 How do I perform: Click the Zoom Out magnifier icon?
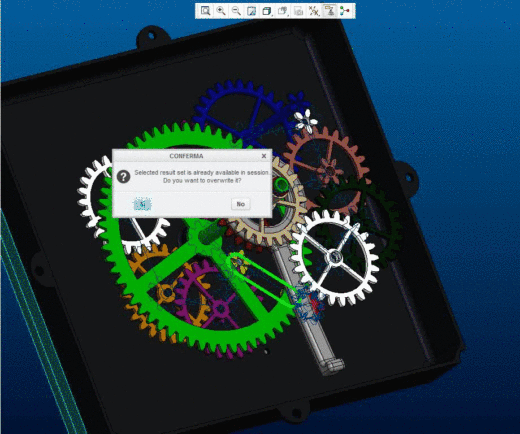[236, 11]
